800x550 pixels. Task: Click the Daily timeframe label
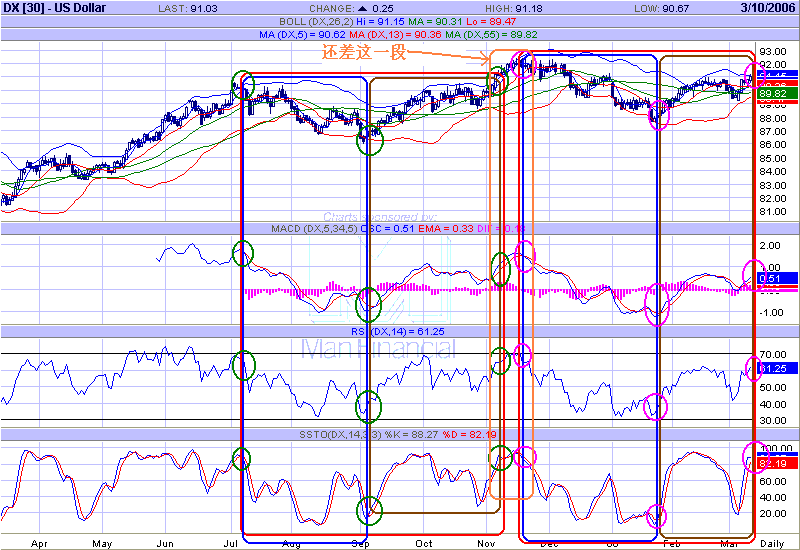point(772,544)
